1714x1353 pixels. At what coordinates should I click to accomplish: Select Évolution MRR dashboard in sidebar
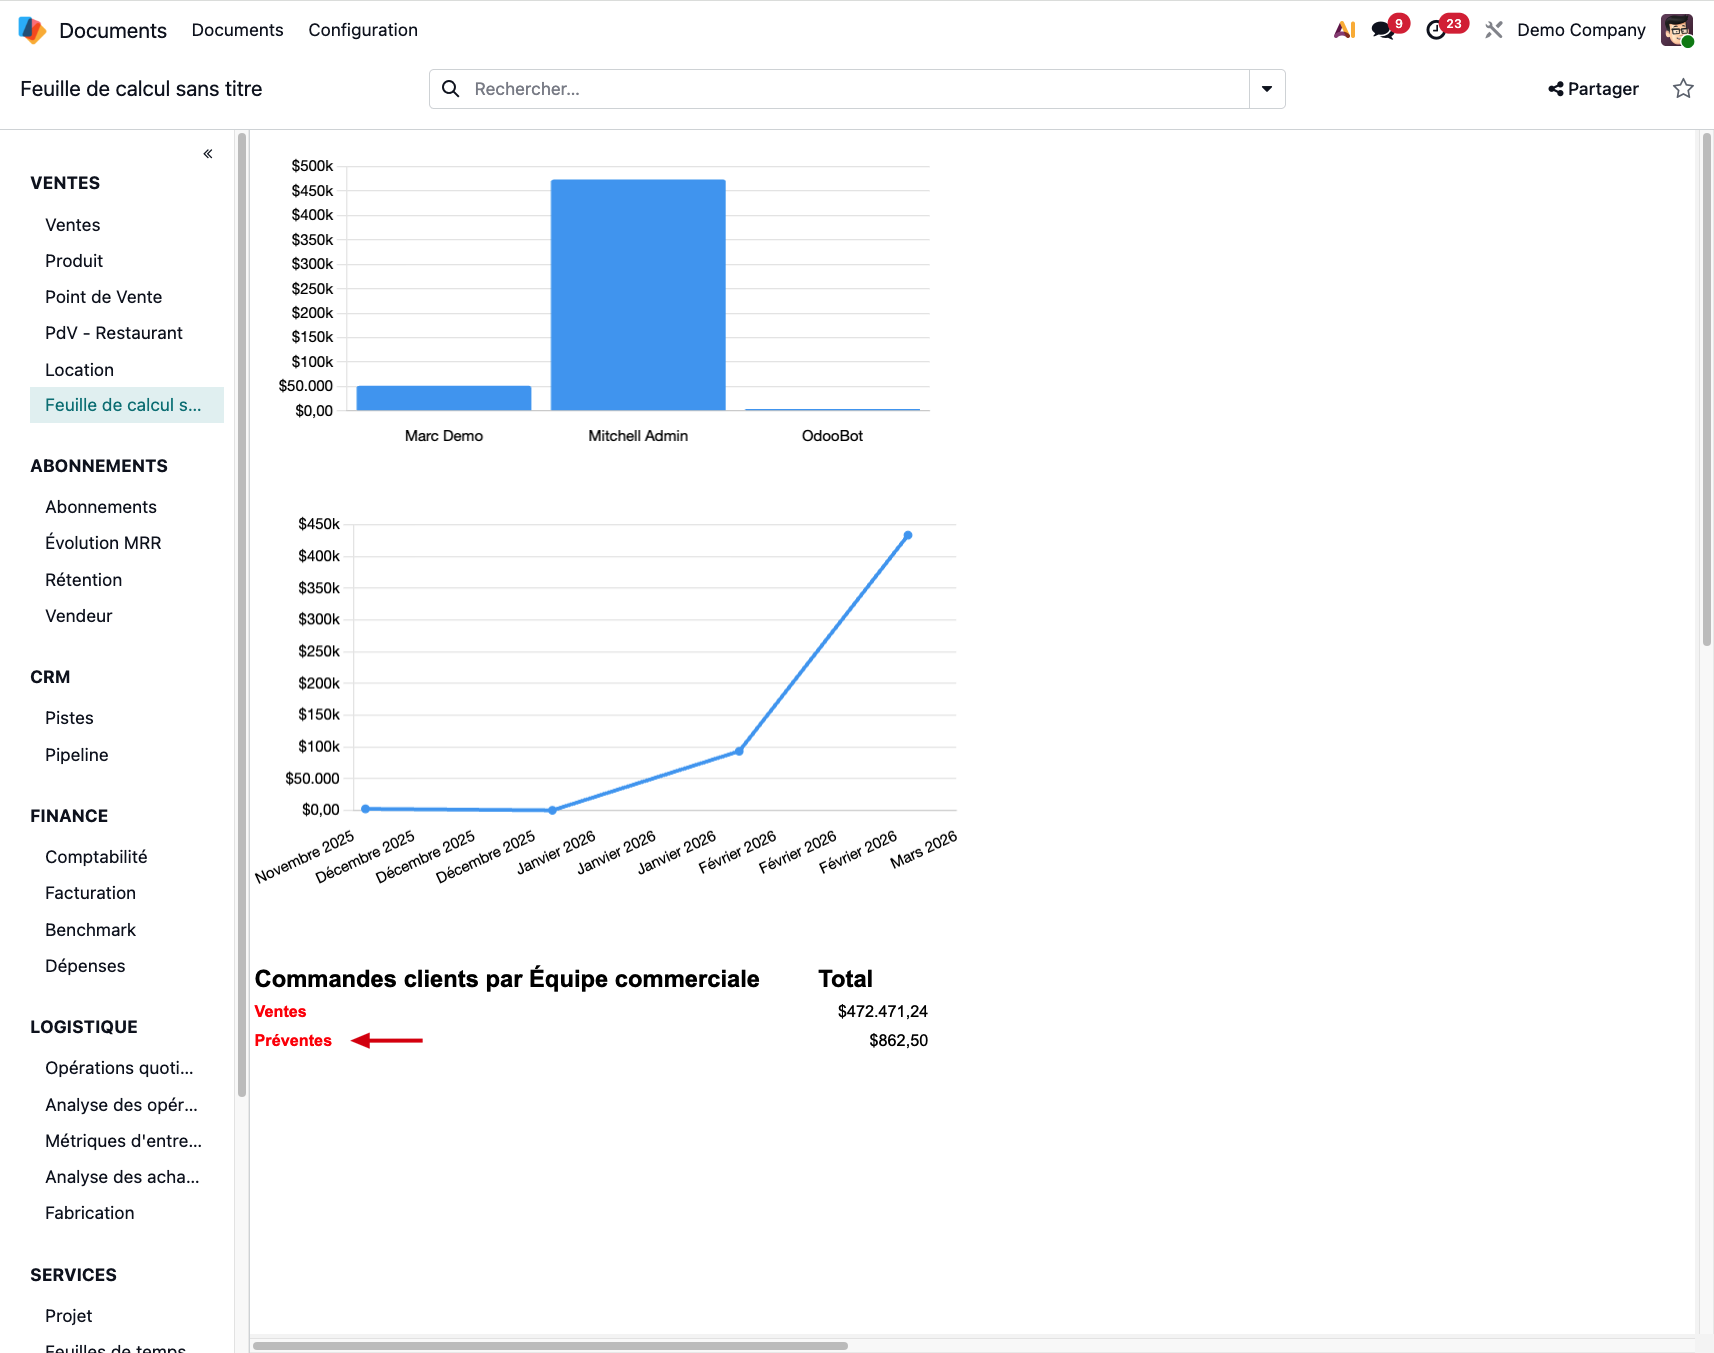103,543
